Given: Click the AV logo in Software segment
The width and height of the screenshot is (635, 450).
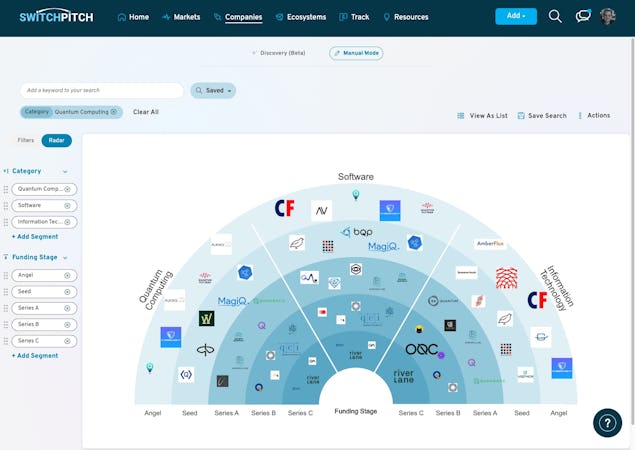Looking at the screenshot, I should [322, 211].
